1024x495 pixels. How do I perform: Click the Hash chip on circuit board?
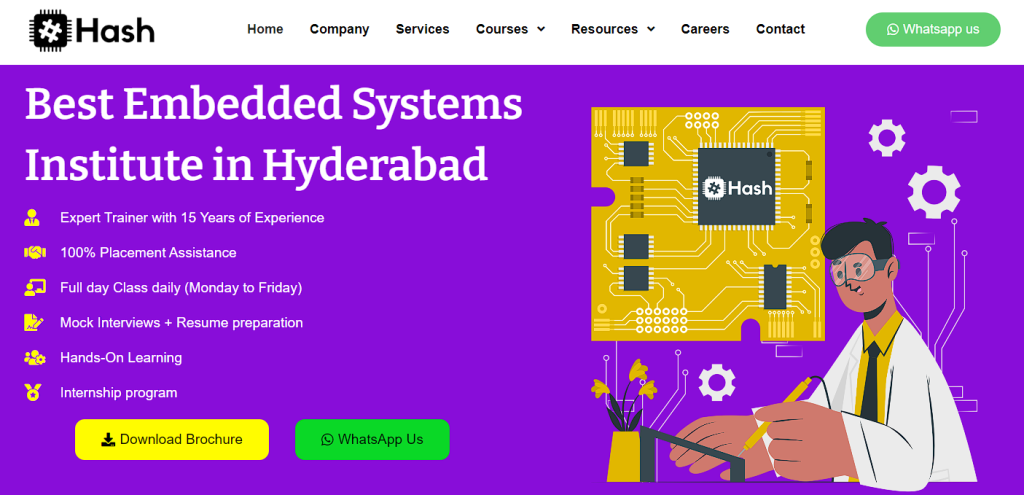tap(737, 188)
